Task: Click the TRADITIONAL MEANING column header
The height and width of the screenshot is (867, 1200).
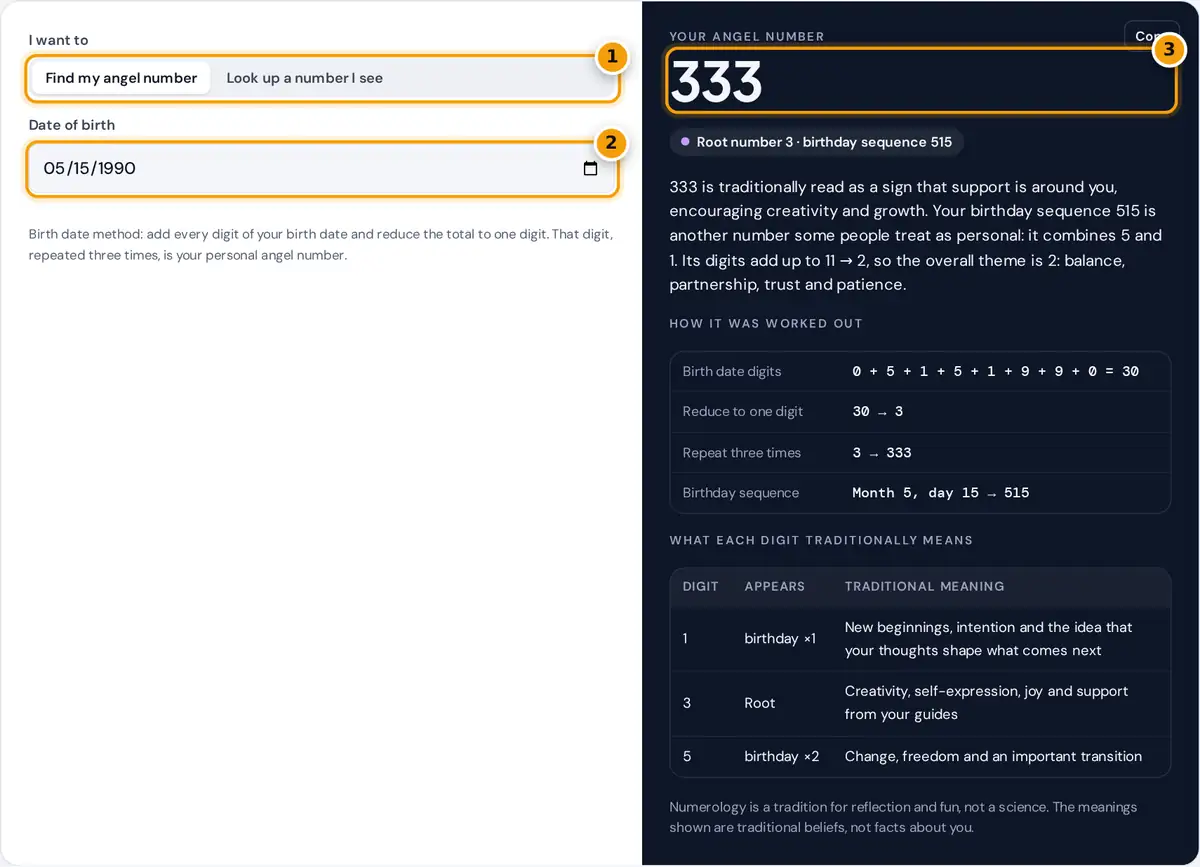Action: tap(925, 586)
